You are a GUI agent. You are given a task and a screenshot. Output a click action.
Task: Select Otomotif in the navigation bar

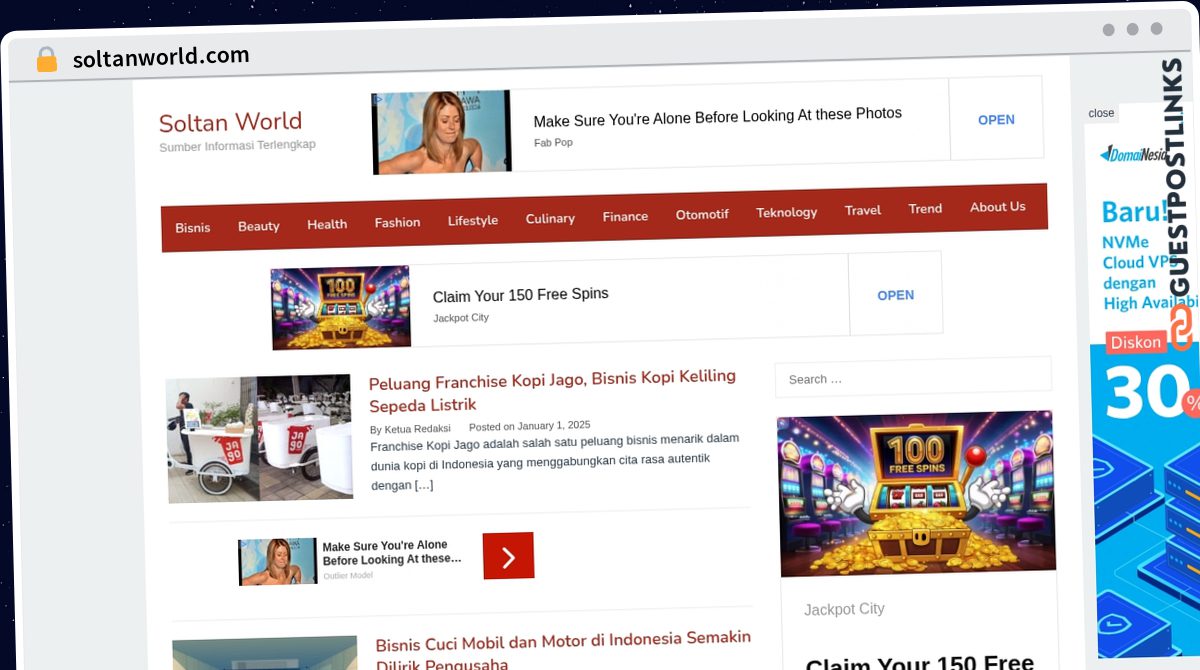tap(702, 214)
